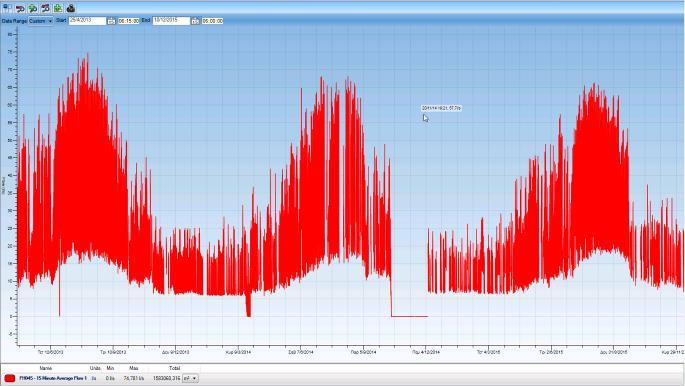Click the layout grid icon in toolbar
The image size is (685, 386).
click(7, 8)
